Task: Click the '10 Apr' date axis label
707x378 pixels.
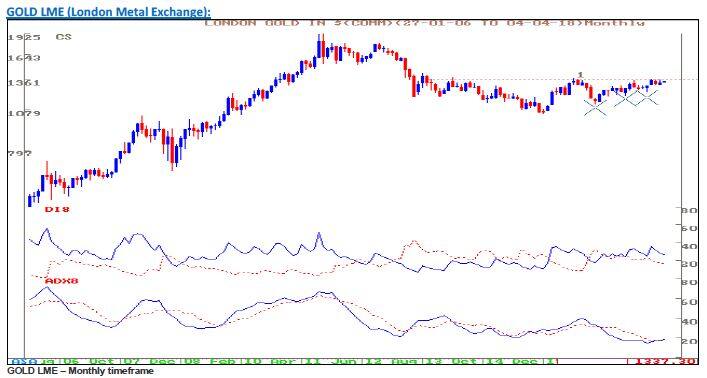Action: [272, 362]
